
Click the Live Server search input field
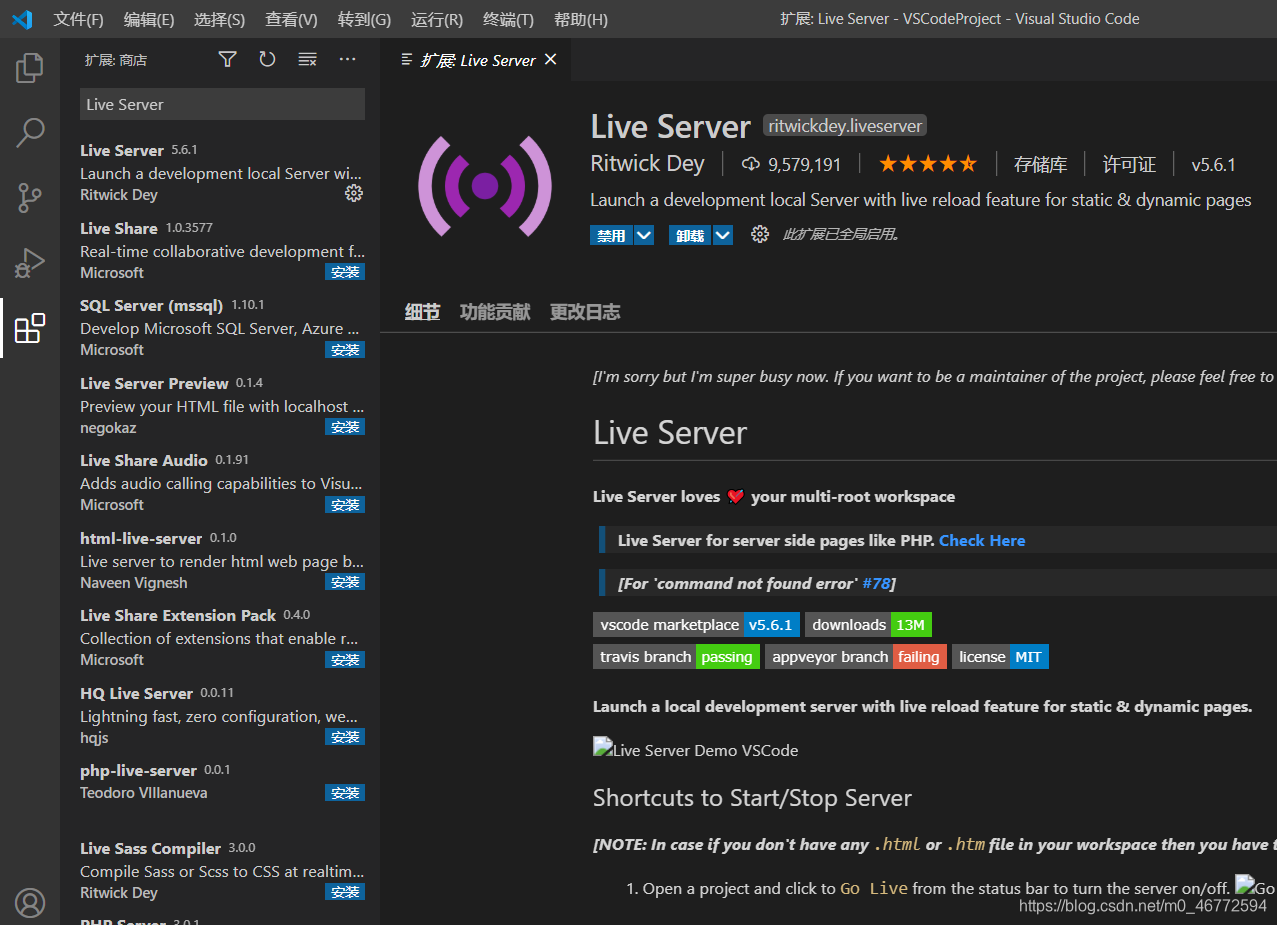click(222, 104)
